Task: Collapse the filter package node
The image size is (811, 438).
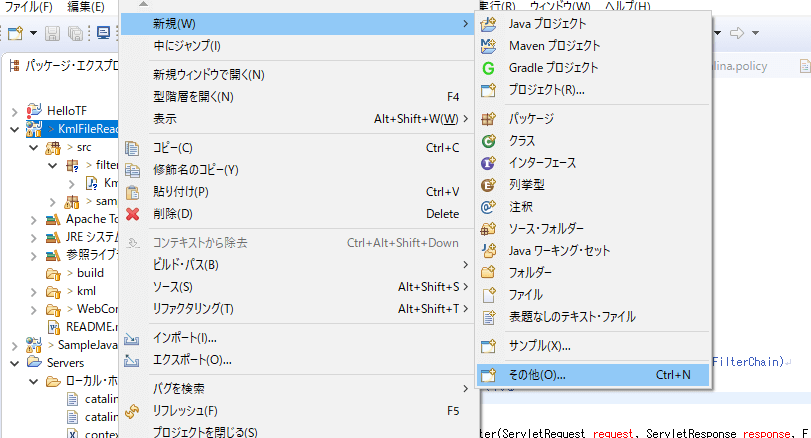Action: click(52, 166)
